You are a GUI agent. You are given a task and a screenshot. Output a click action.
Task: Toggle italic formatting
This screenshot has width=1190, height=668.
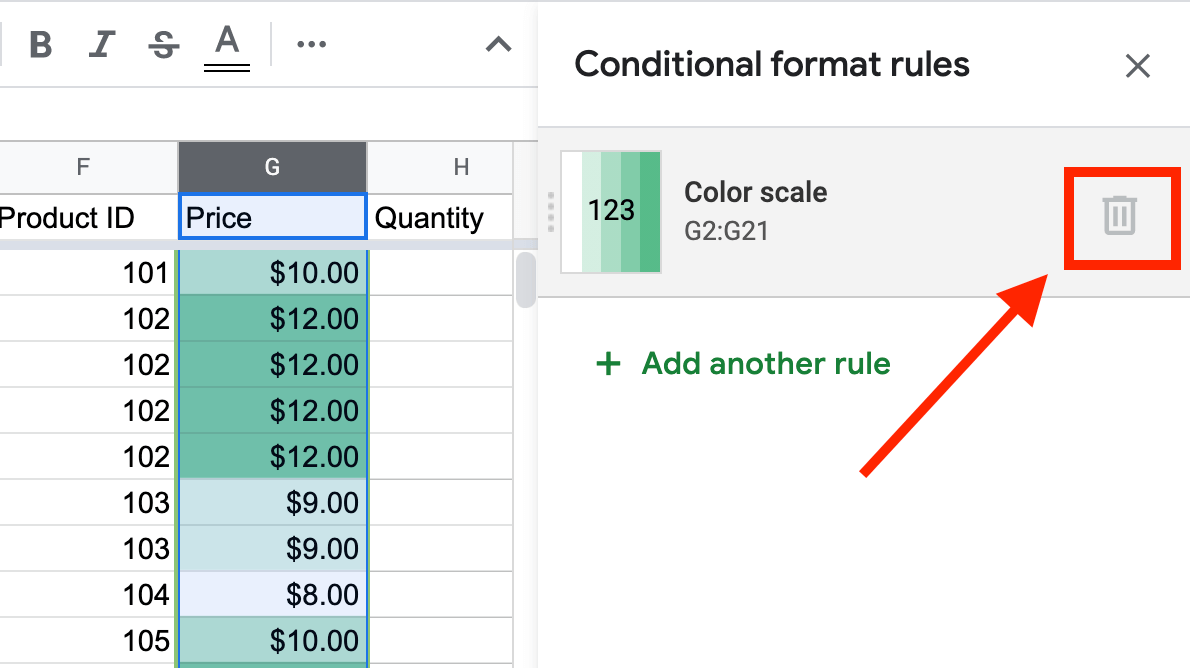pyautogui.click(x=101, y=44)
